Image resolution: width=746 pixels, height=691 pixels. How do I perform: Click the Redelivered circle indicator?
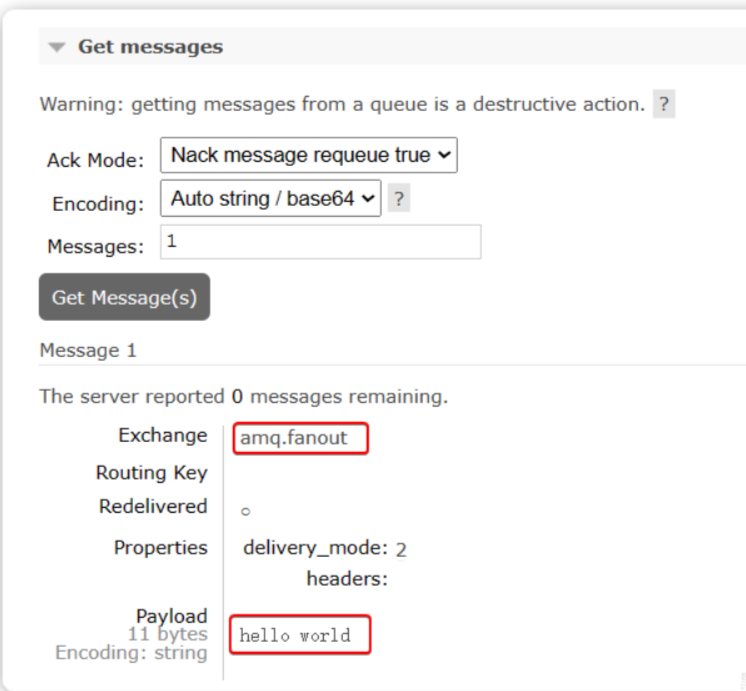tap(245, 511)
